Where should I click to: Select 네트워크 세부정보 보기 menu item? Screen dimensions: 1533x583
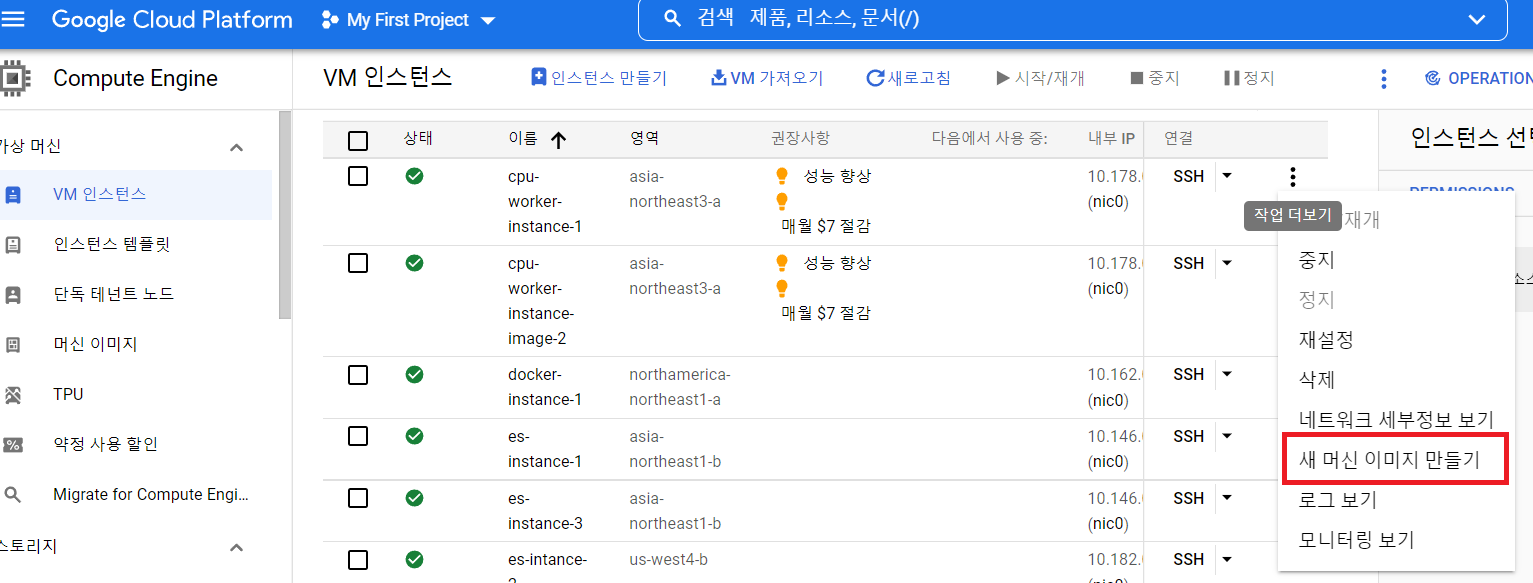click(1396, 420)
